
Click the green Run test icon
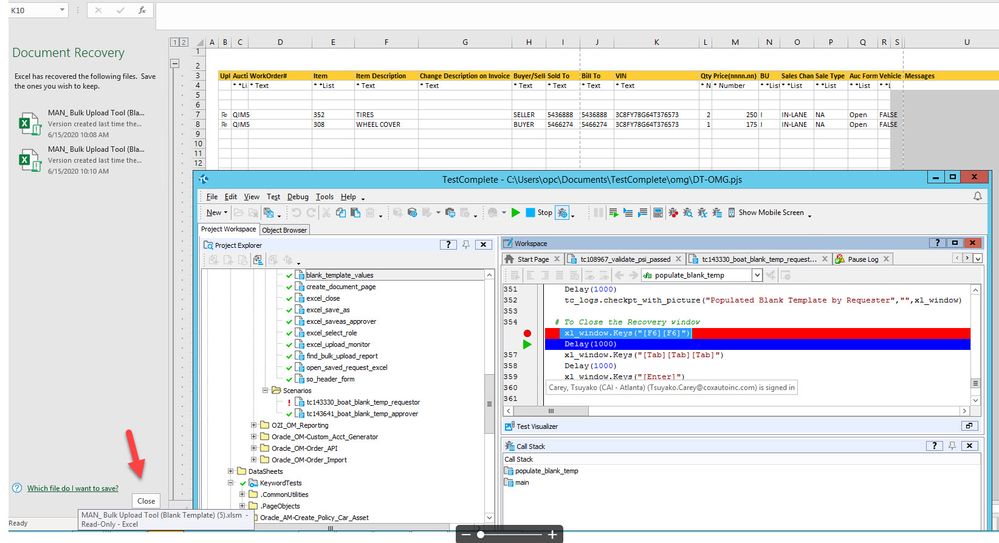point(516,212)
